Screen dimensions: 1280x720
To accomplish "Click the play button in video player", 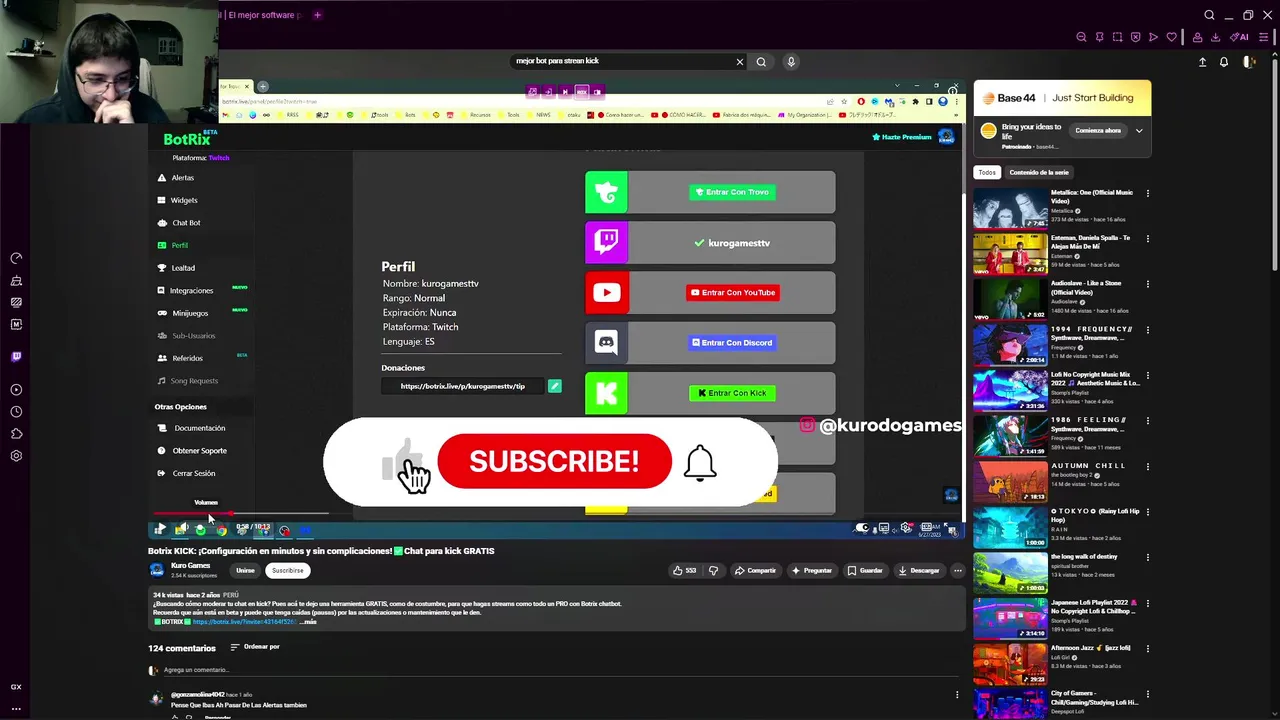I will [160, 529].
